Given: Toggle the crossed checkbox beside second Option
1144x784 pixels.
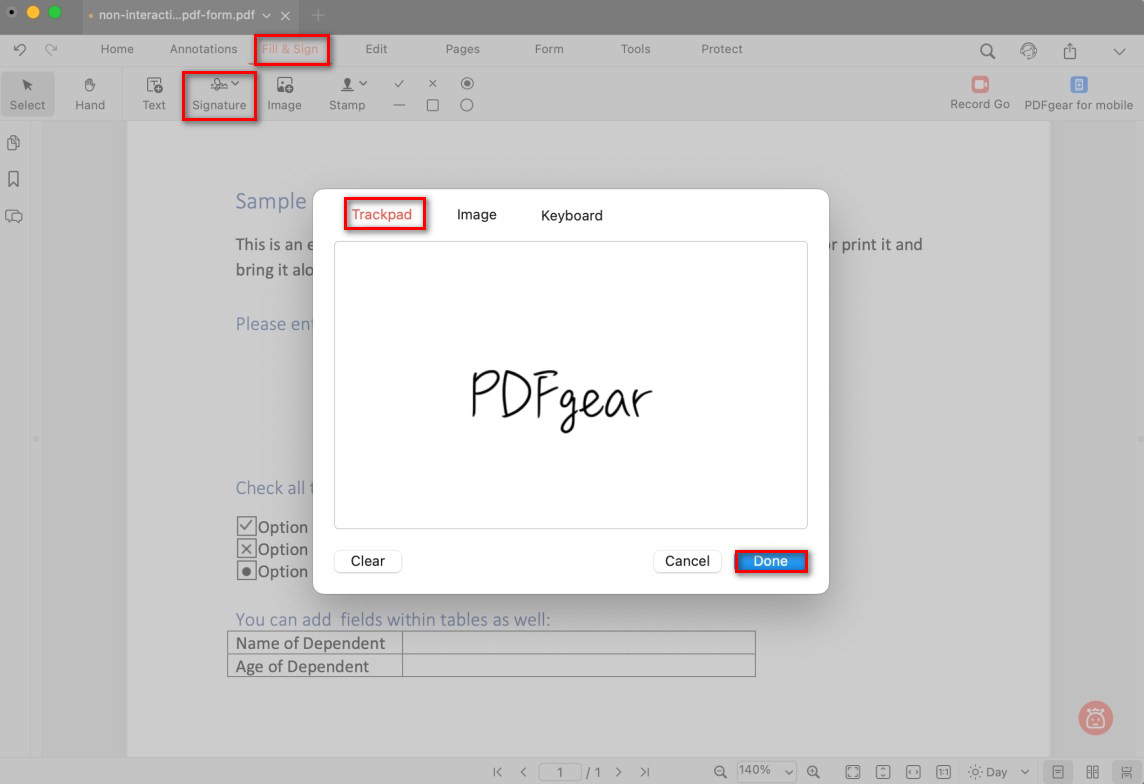Looking at the screenshot, I should [246, 548].
